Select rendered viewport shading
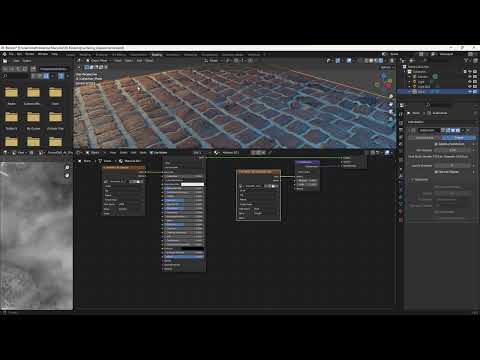 [x=381, y=61]
